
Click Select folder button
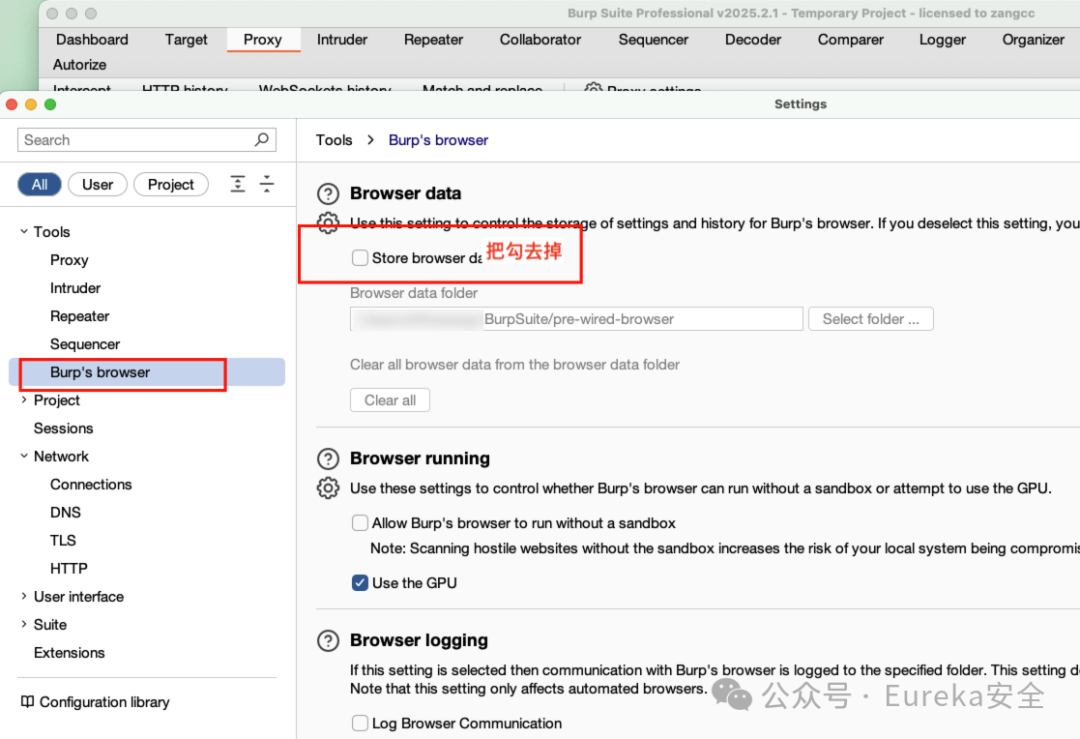871,319
